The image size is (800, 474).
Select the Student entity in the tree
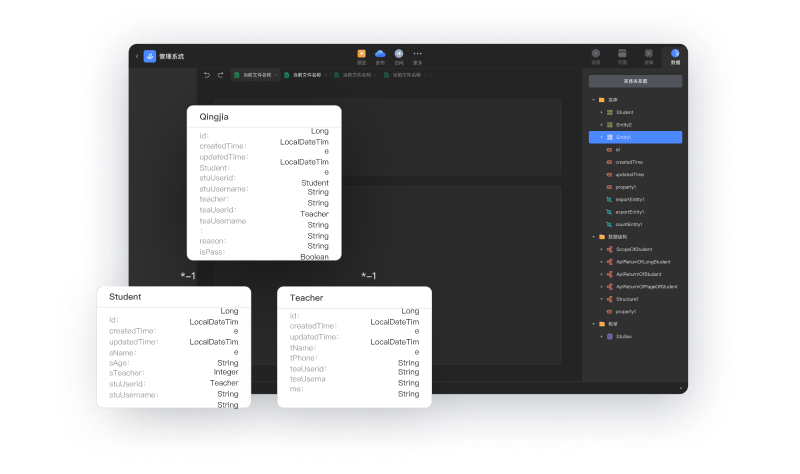point(624,112)
